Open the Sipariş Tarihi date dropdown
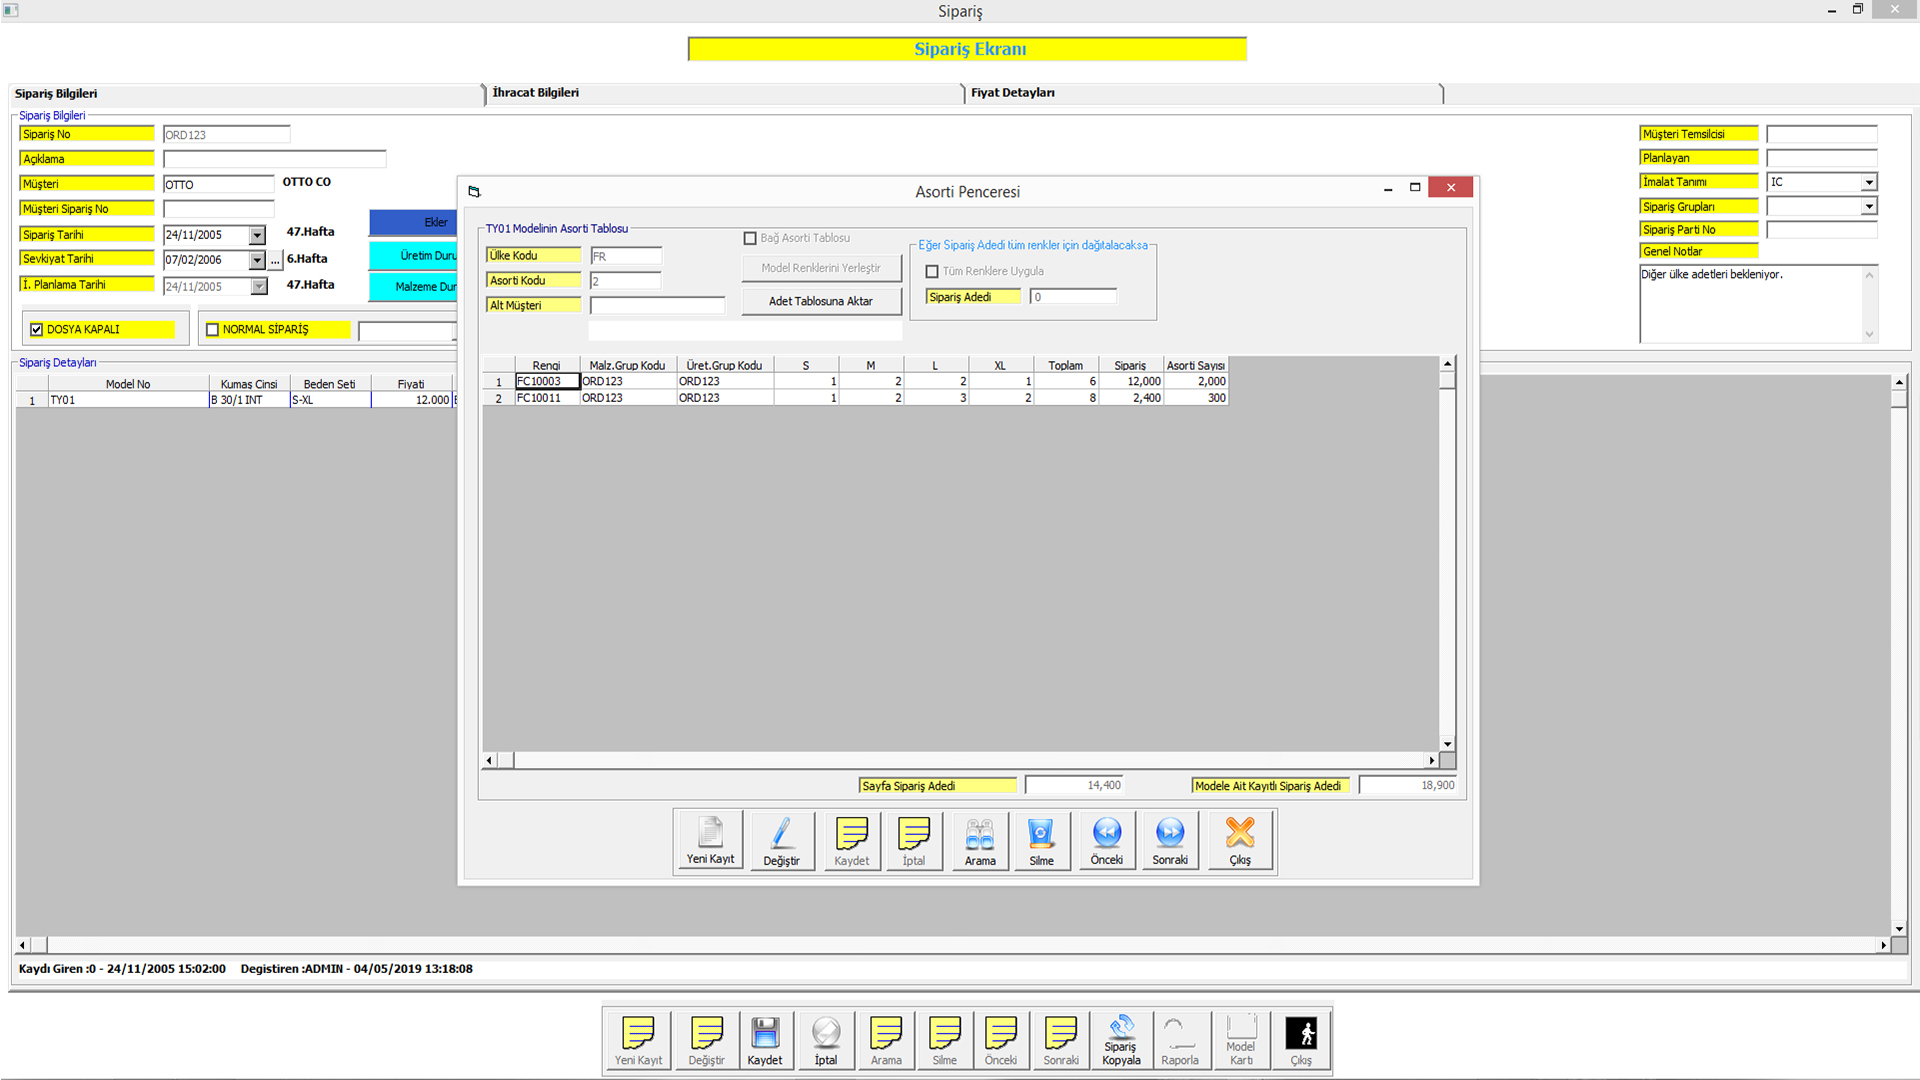 [257, 235]
